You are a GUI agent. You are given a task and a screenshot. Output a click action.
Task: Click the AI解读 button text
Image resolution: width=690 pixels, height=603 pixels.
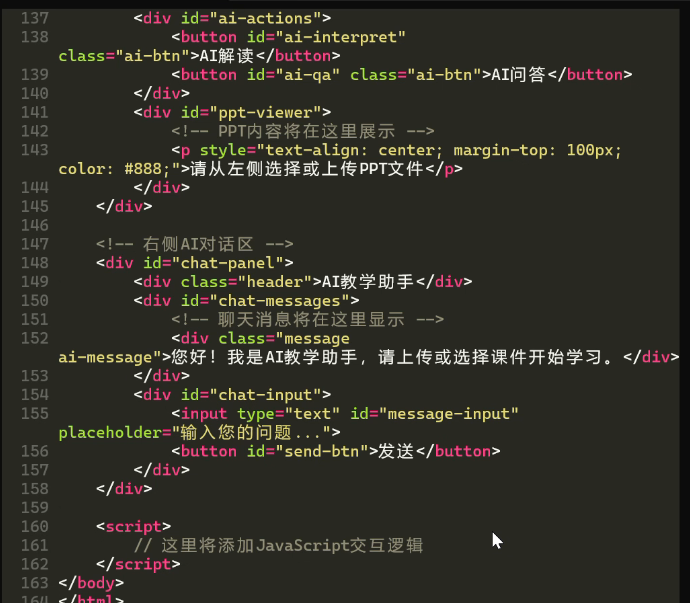tap(227, 56)
